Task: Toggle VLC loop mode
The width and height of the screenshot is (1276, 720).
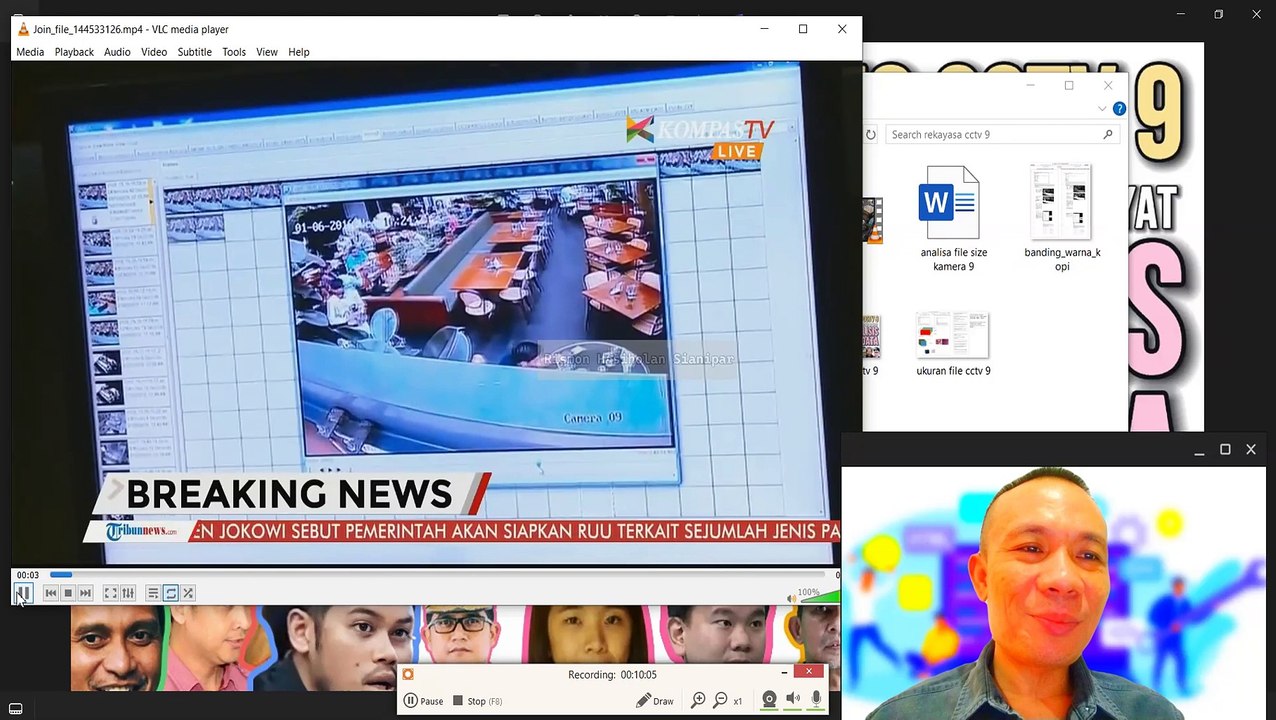Action: (171, 593)
